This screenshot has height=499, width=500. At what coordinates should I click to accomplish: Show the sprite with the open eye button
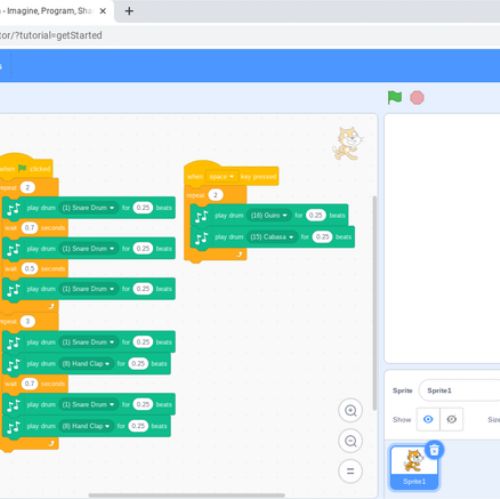pyautogui.click(x=428, y=419)
